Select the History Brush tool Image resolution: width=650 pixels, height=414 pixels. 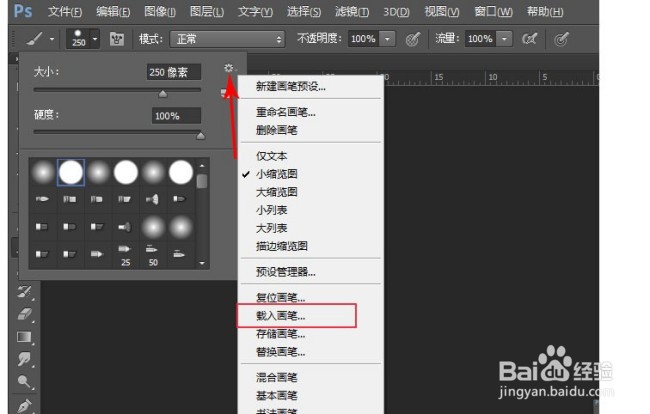[25, 292]
